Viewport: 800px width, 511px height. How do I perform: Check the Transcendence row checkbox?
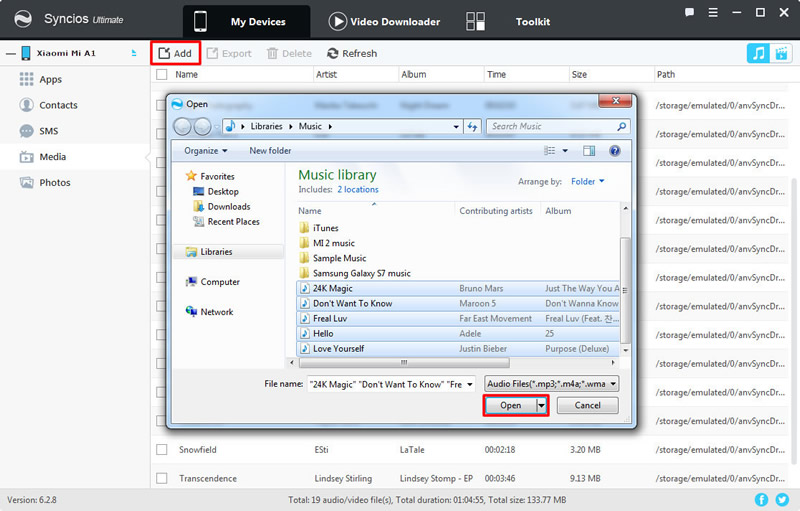(162, 478)
